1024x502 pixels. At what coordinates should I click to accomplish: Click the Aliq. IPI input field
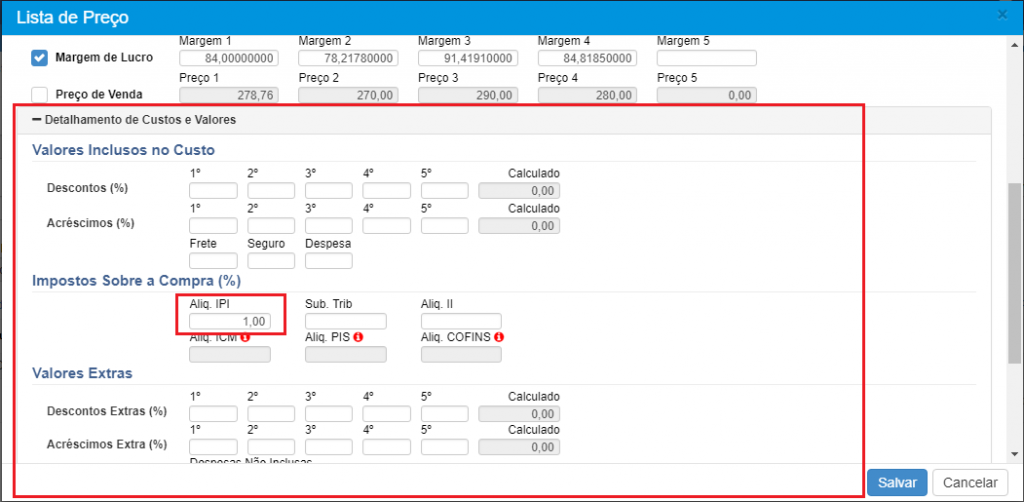tap(229, 321)
